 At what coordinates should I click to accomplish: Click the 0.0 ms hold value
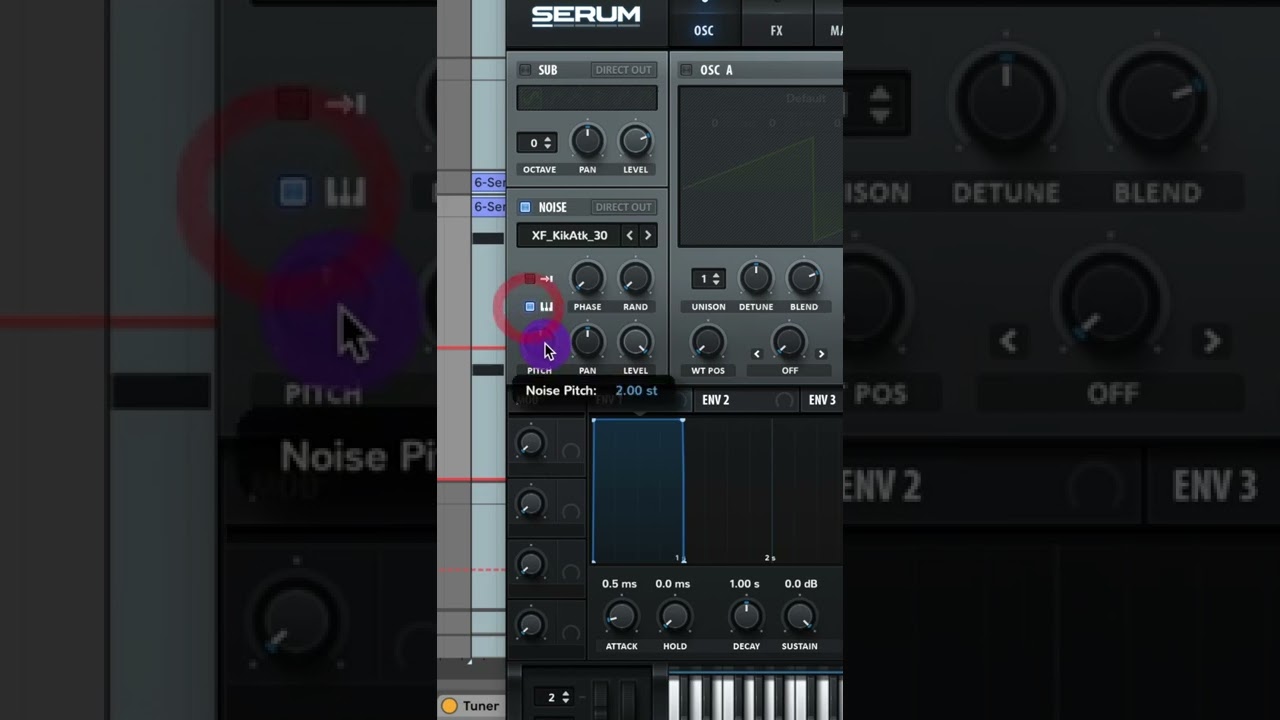(673, 584)
